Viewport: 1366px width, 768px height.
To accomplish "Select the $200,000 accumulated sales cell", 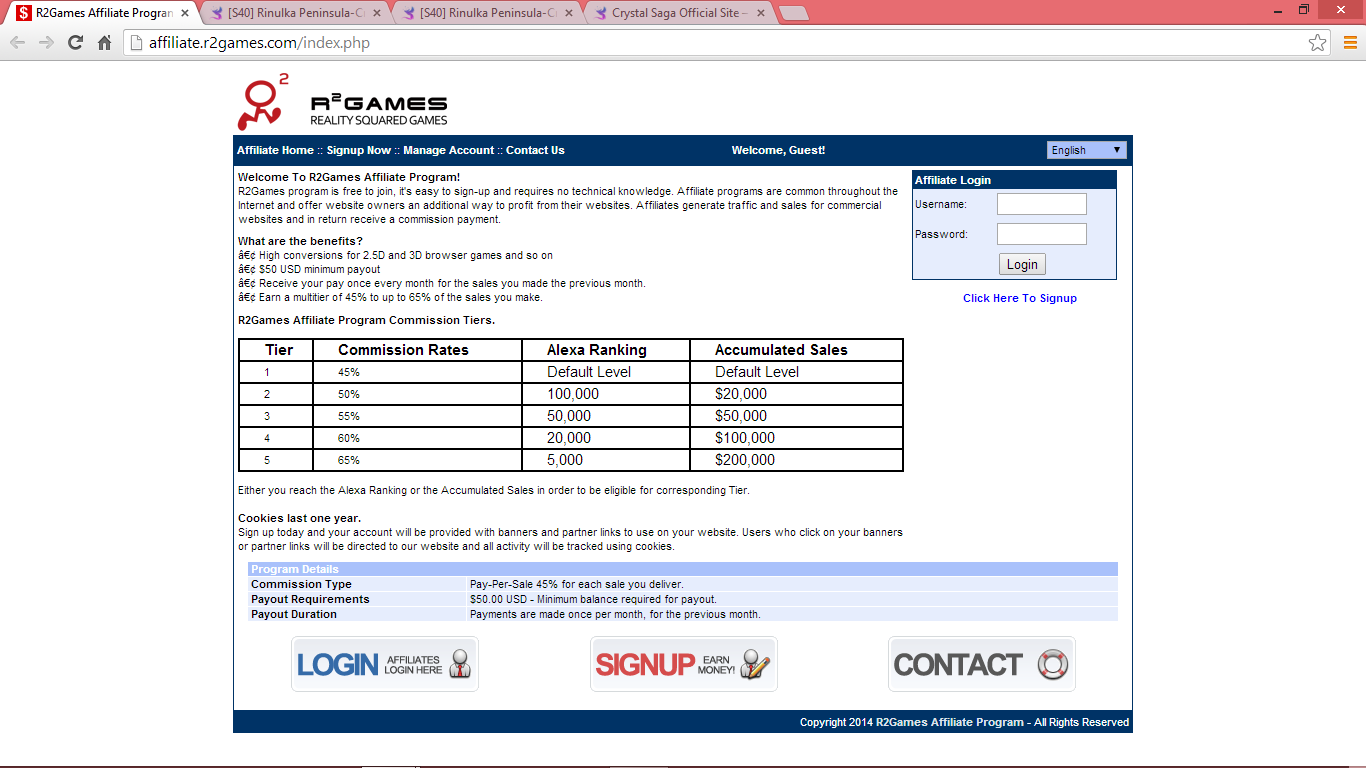I will pyautogui.click(x=796, y=460).
